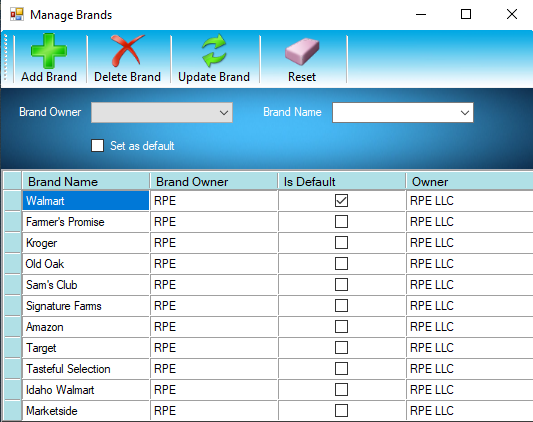Click RPE owner cell in Kroger row
Image resolution: width=533 pixels, height=422 pixels.
214,243
